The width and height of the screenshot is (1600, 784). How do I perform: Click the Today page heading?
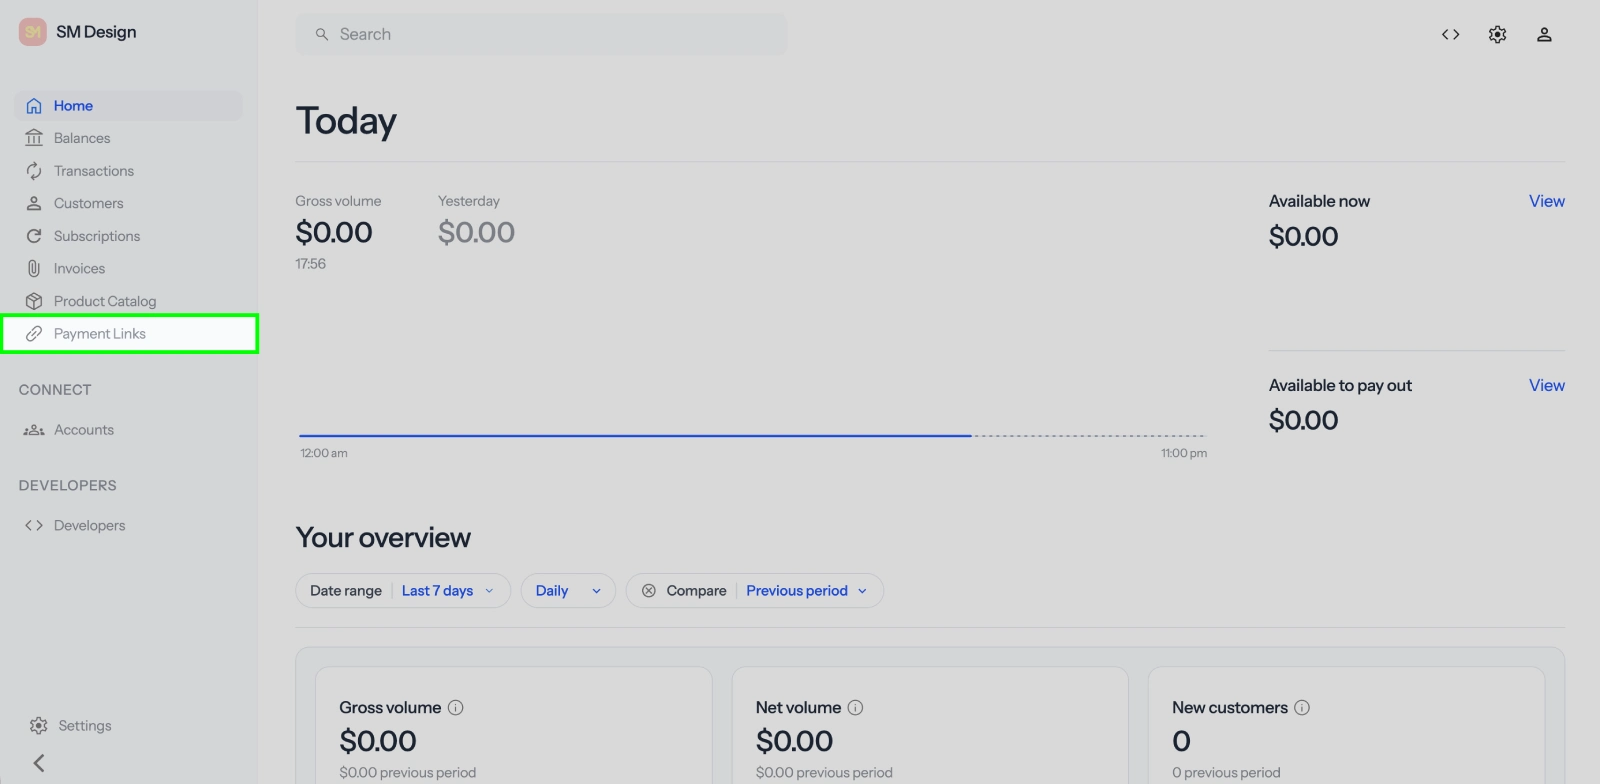click(x=346, y=121)
